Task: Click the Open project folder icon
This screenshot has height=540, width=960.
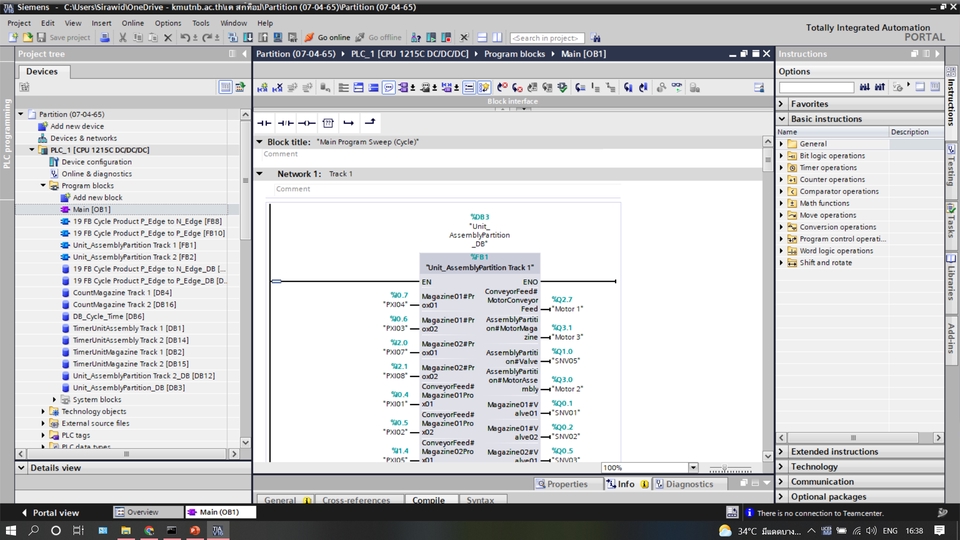Action: pyautogui.click(x=28, y=37)
